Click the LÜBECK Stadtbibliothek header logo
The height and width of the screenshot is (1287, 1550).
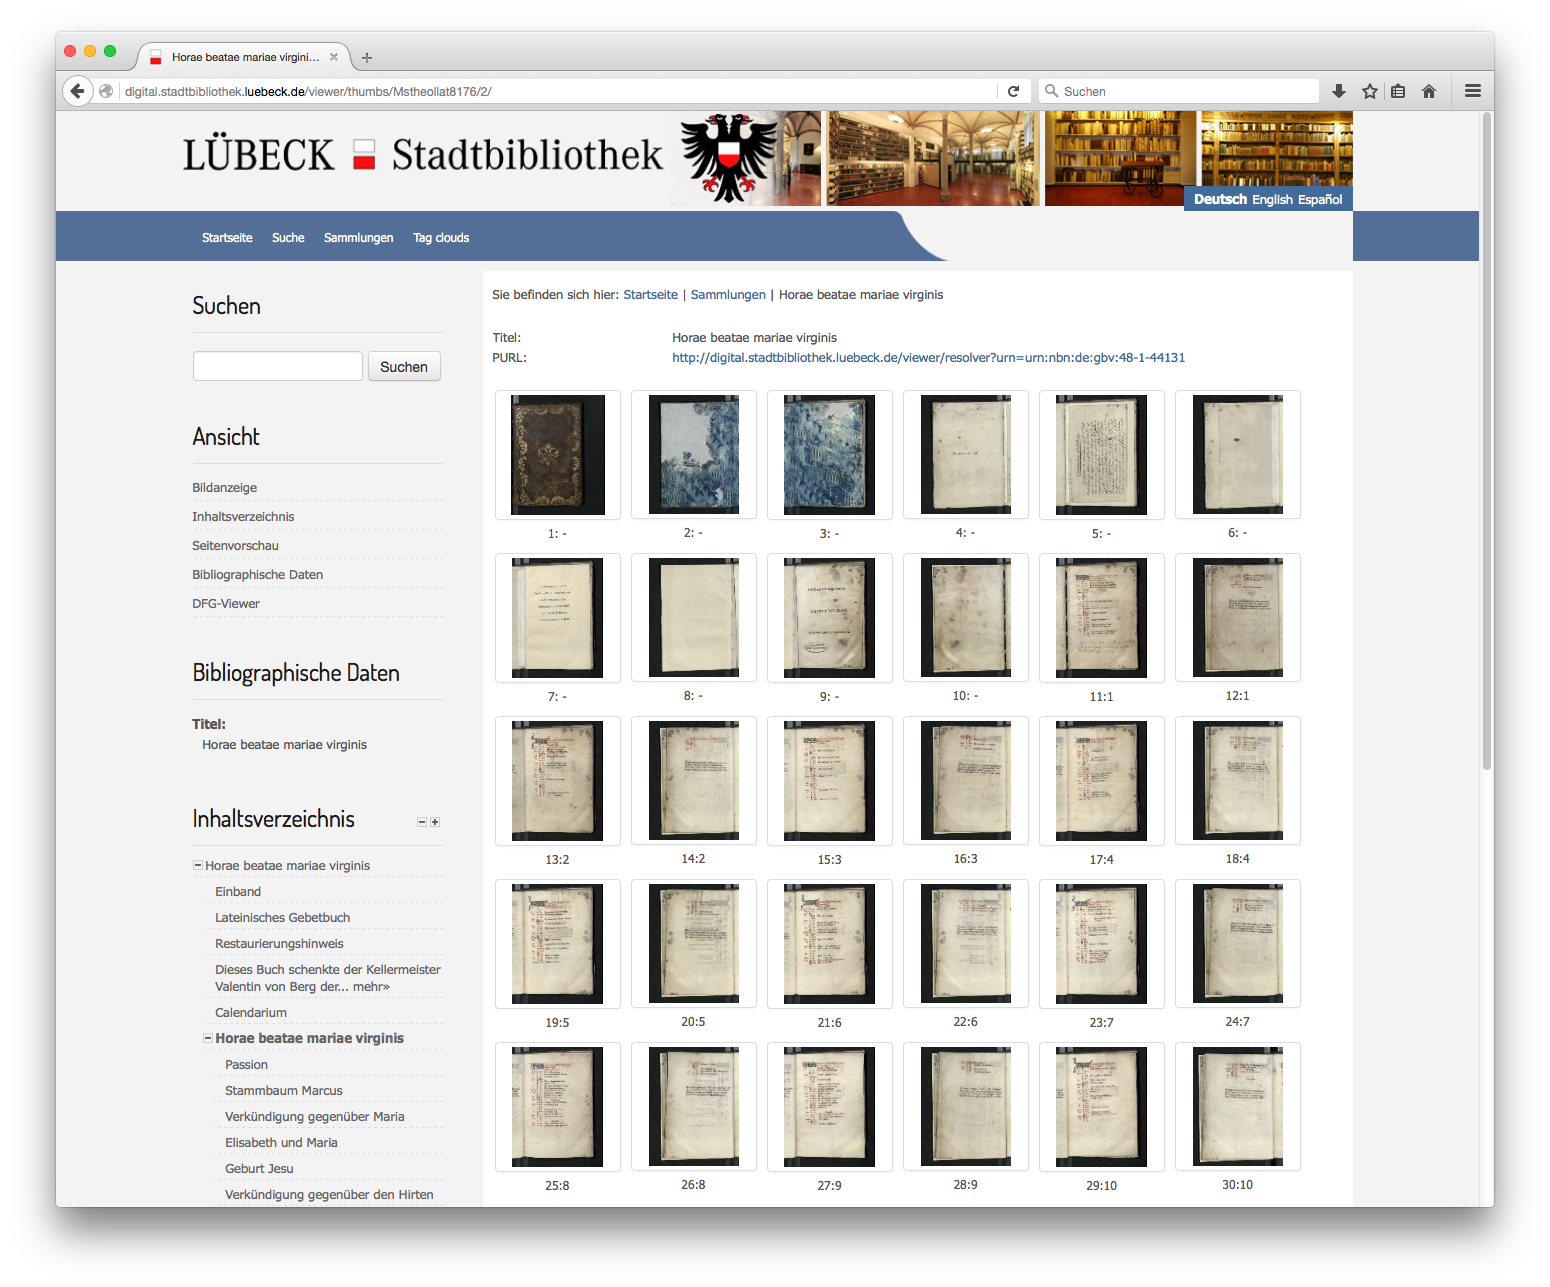[423, 155]
